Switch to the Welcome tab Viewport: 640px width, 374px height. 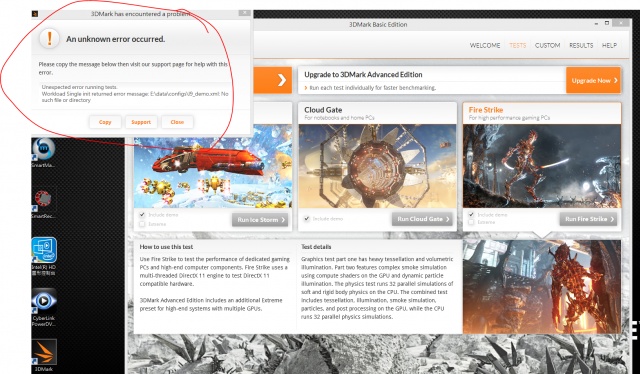coord(485,45)
